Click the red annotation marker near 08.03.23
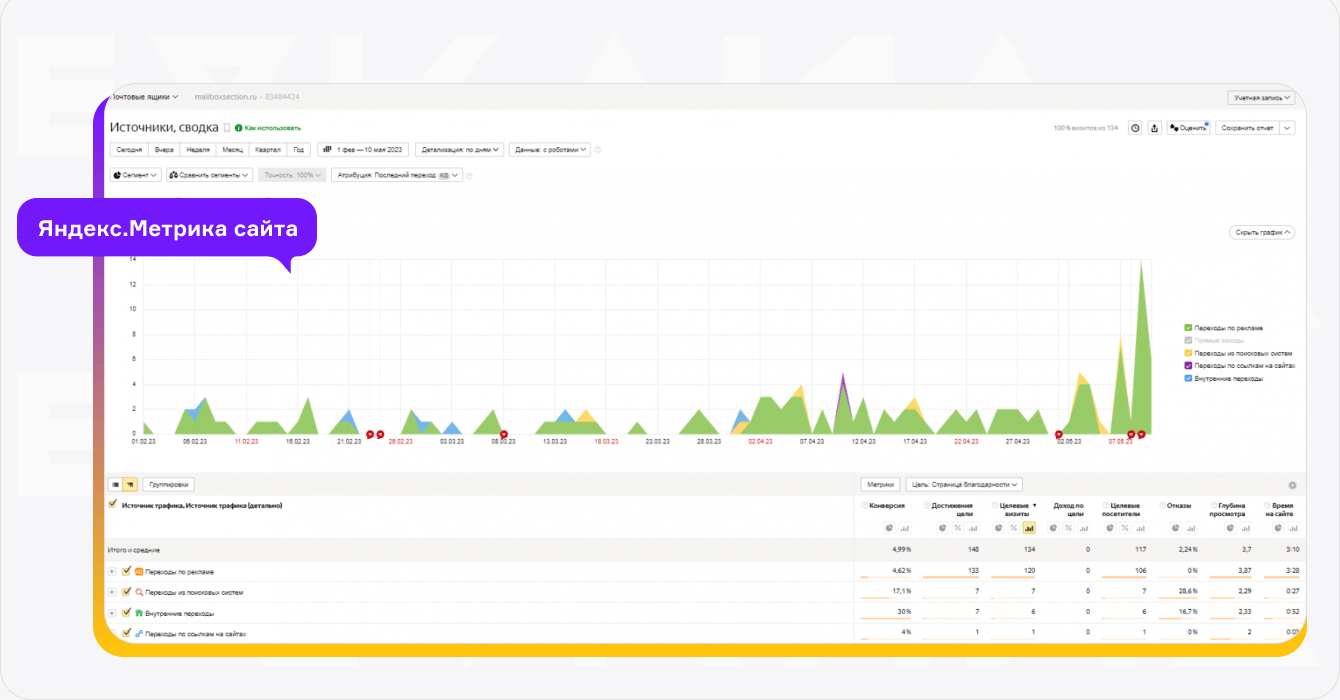The image size is (1340, 700). [x=504, y=434]
